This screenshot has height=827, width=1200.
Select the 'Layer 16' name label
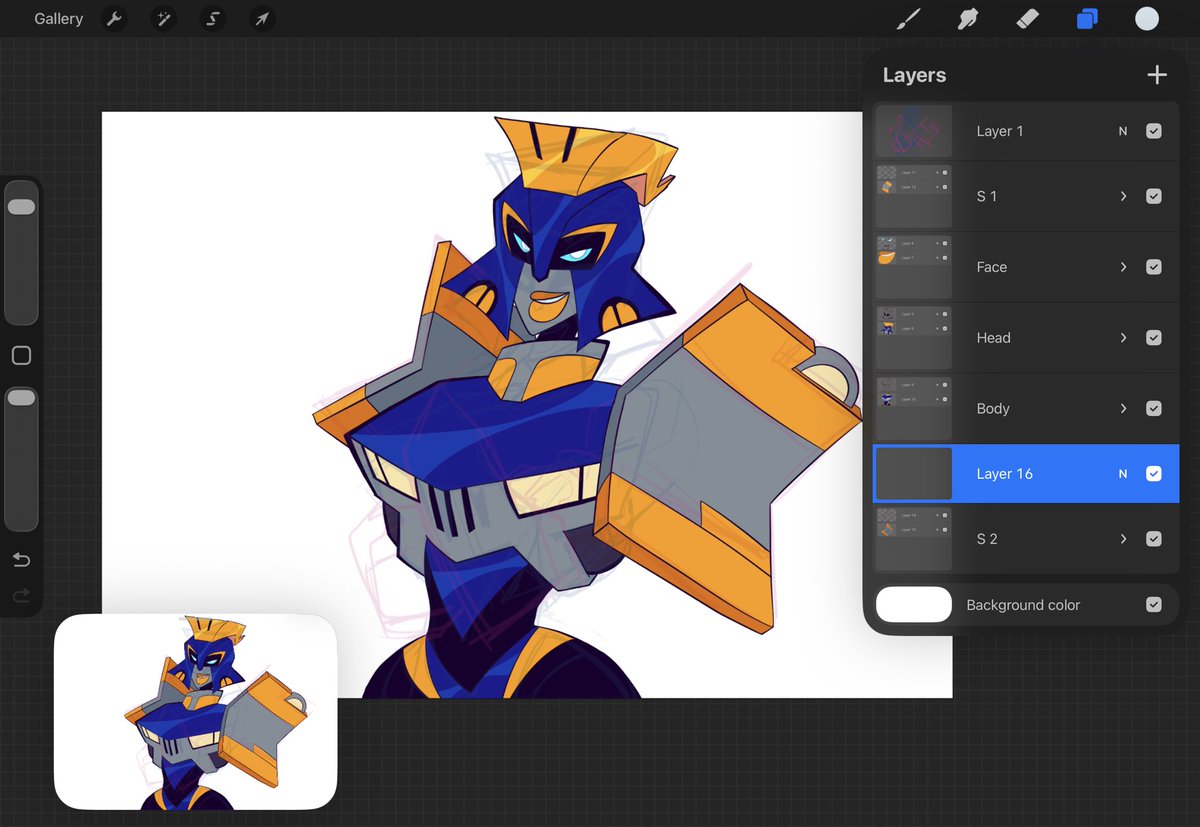[1005, 474]
